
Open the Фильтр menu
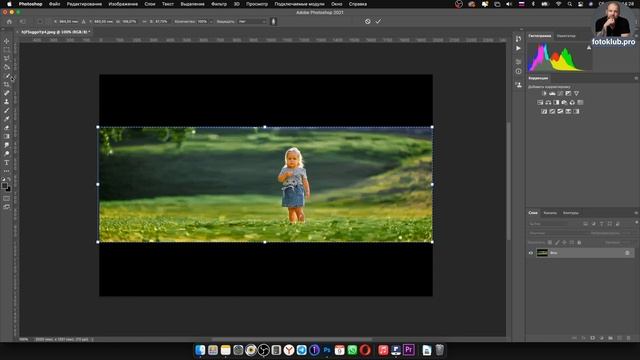tap(219, 4)
